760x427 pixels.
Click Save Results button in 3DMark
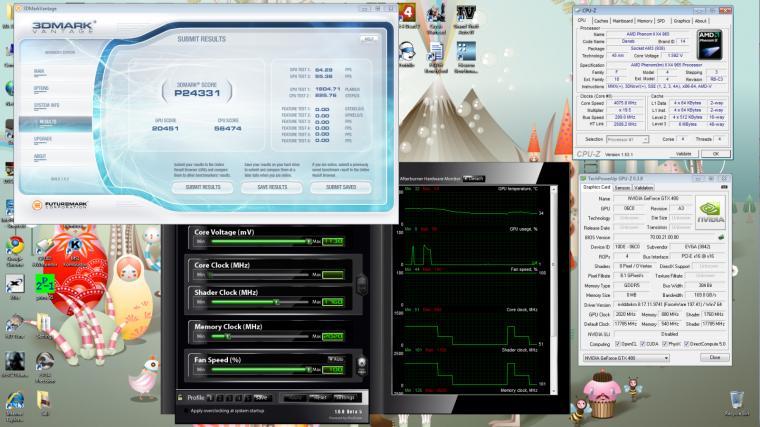pyautogui.click(x=272, y=187)
